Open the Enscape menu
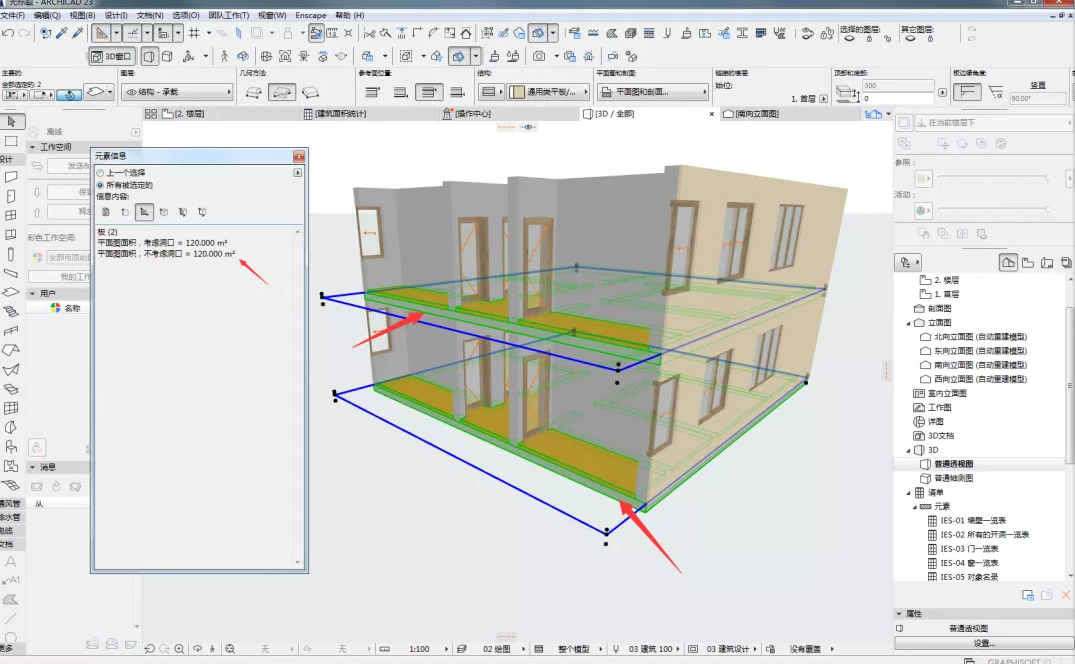Image resolution: width=1075 pixels, height=664 pixels. 311,15
